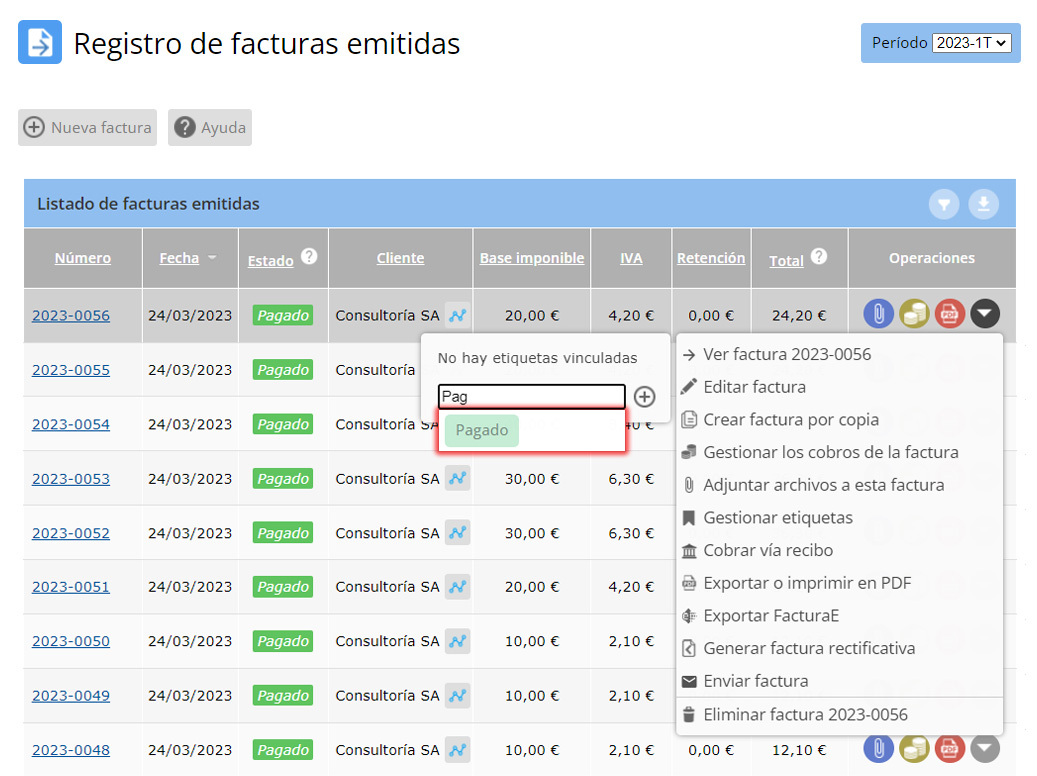This screenshot has width=1037, height=776.
Task: Sort by Total column header
Action: tap(786, 261)
